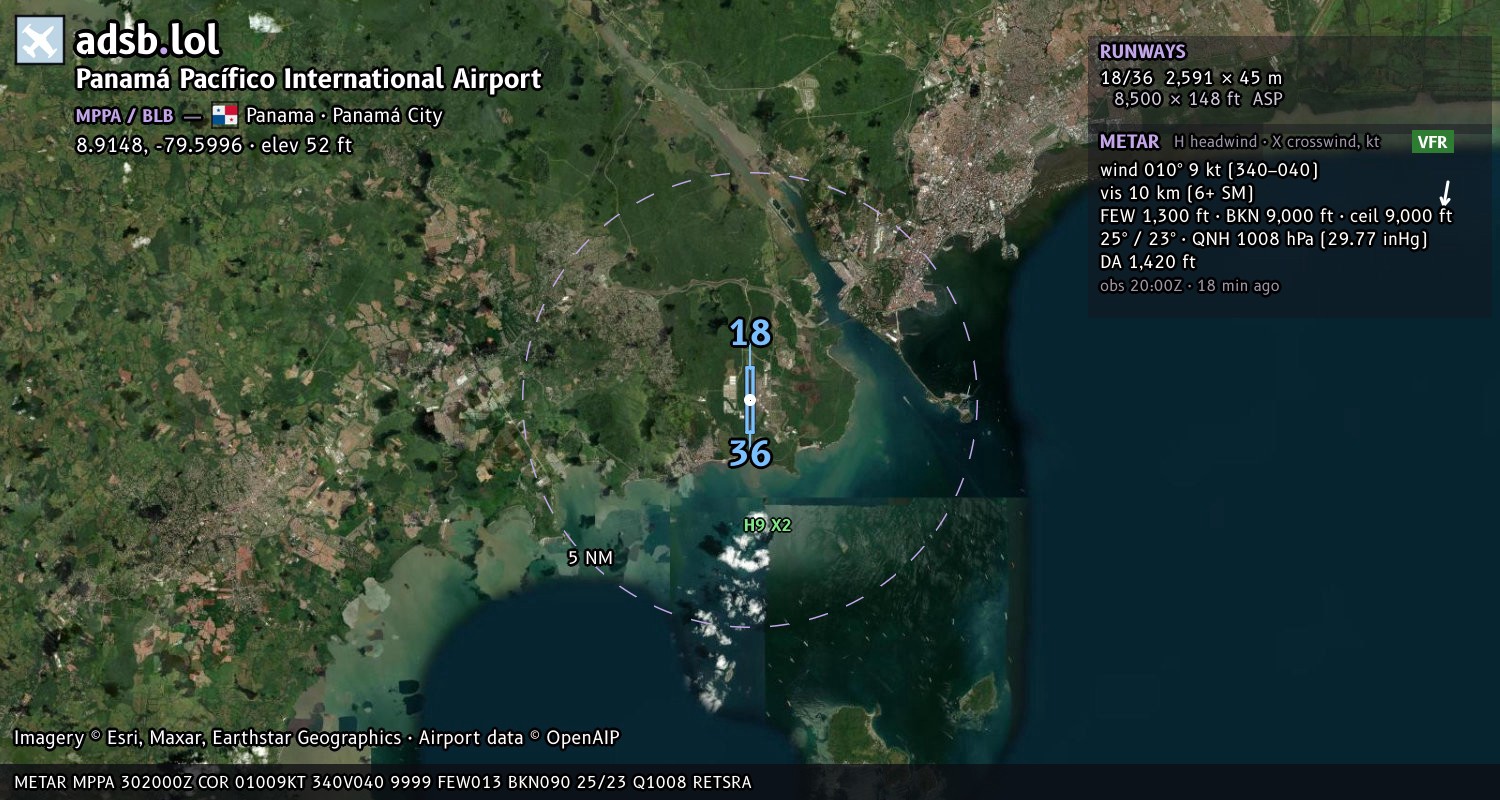Screen dimensions: 1500x800
Task: Click the green VFR flight category badge
Action: click(1433, 142)
